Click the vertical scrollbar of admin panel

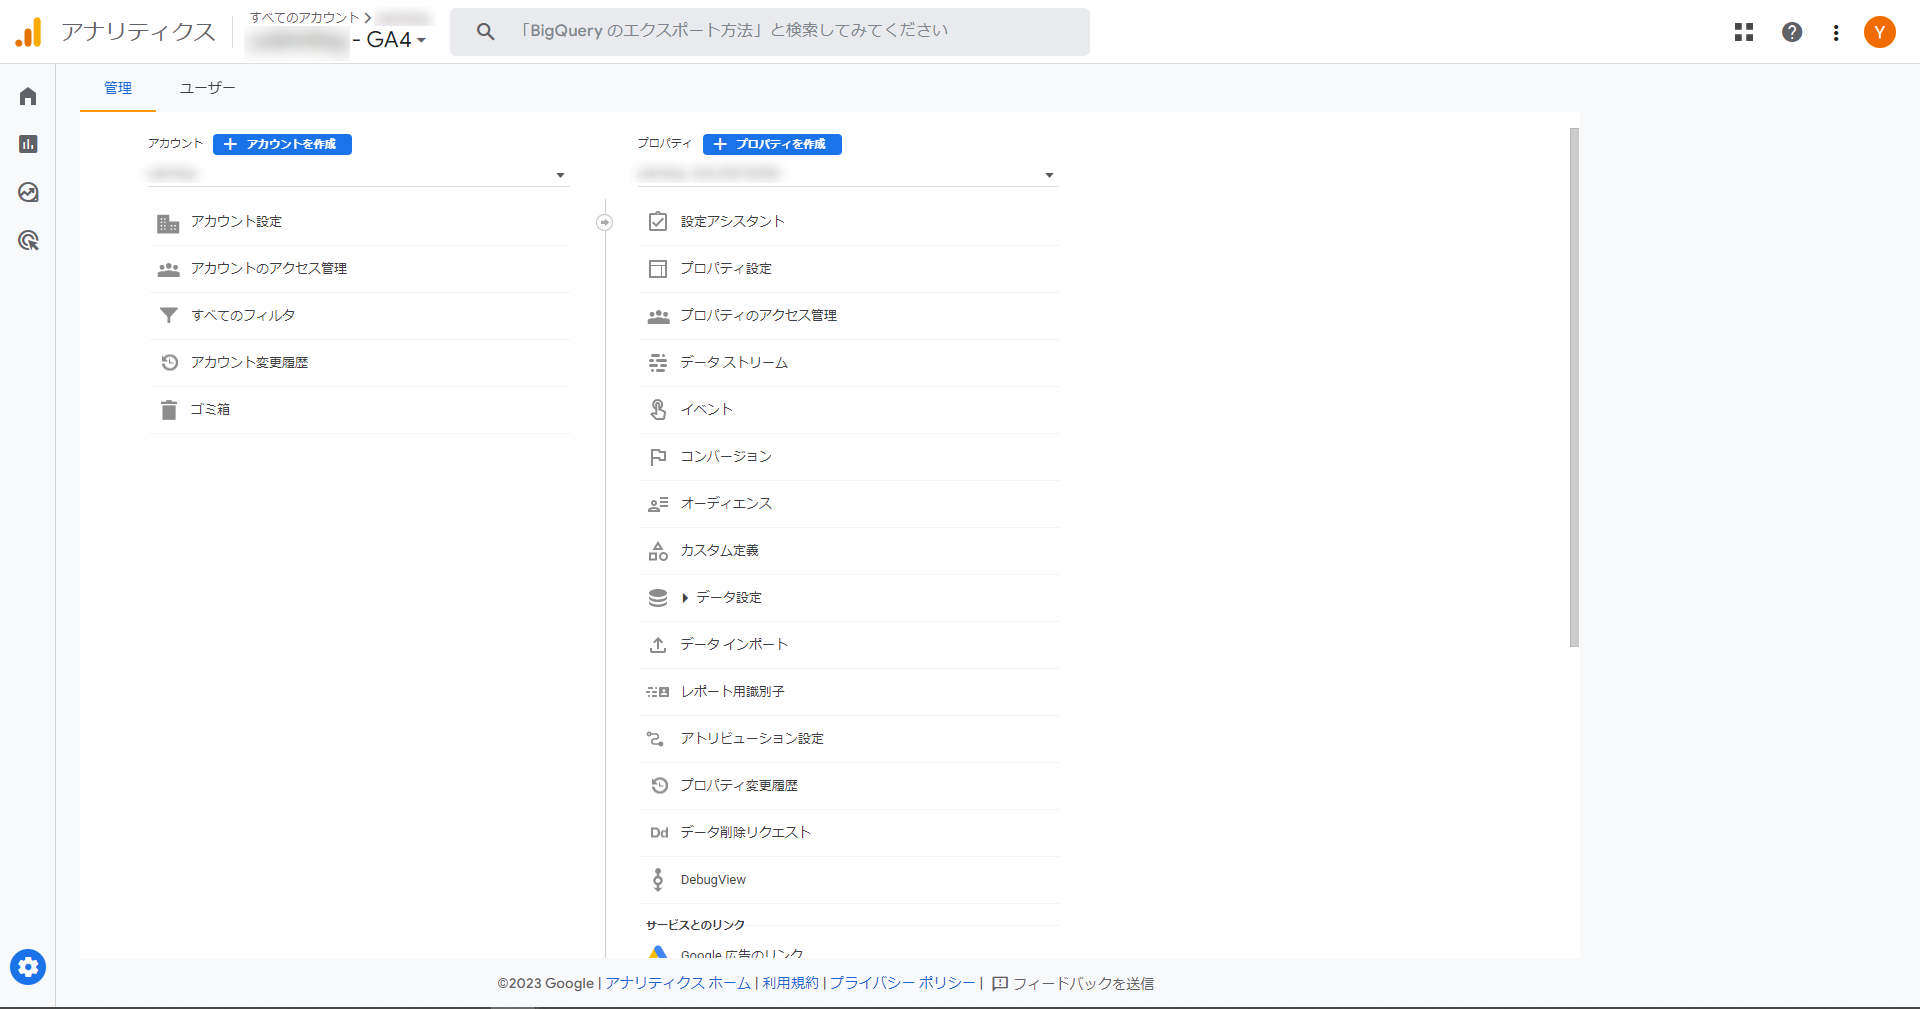pyautogui.click(x=1574, y=388)
